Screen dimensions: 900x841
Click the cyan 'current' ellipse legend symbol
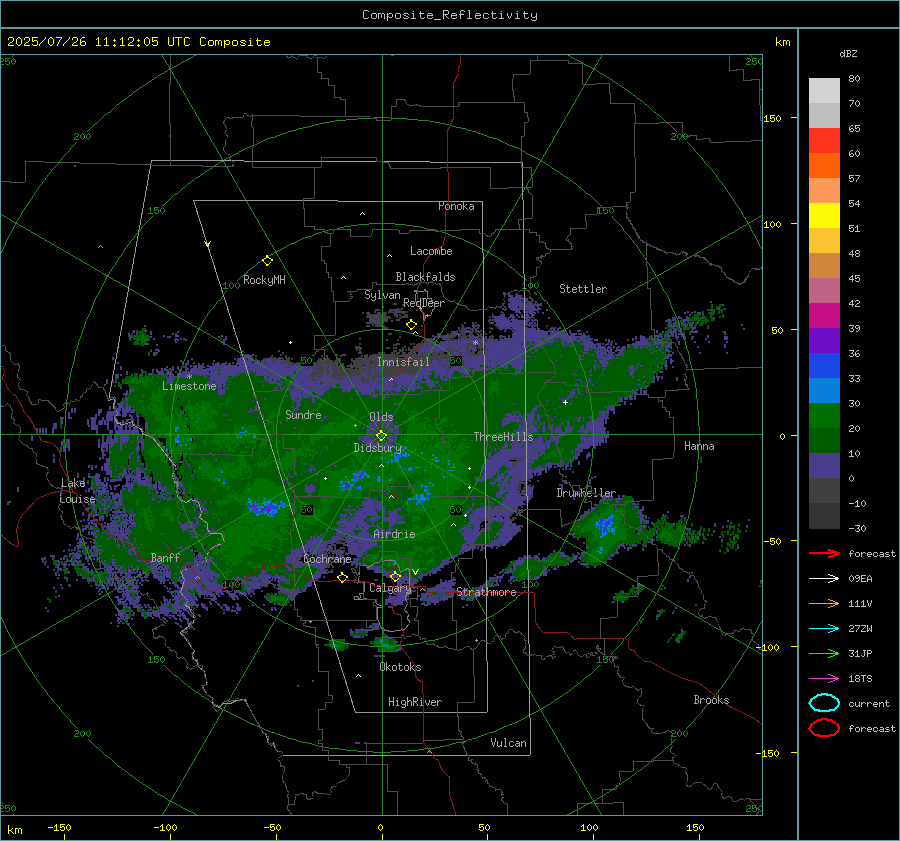pyautogui.click(x=824, y=703)
